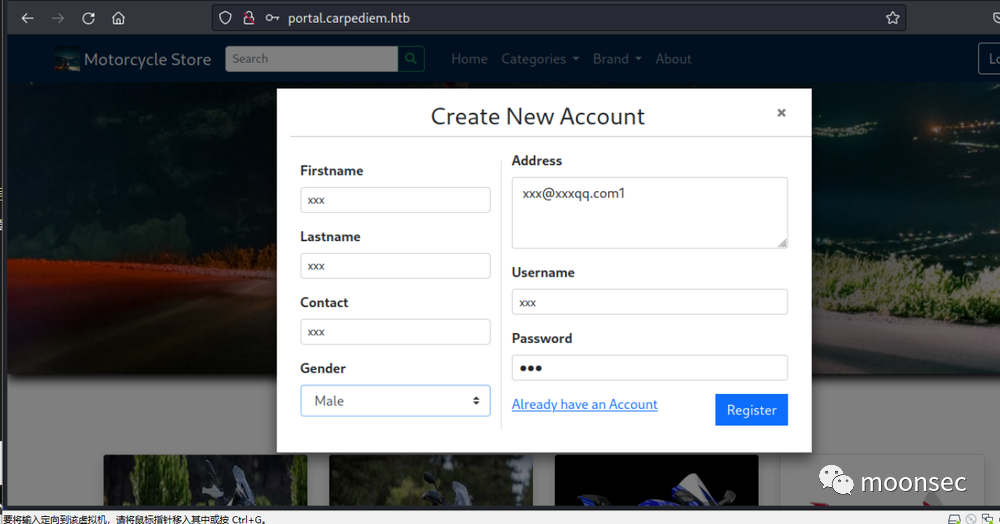Bookmark this page with the star icon
Screen dimensions: 1000x524
pyautogui.click(x=893, y=18)
